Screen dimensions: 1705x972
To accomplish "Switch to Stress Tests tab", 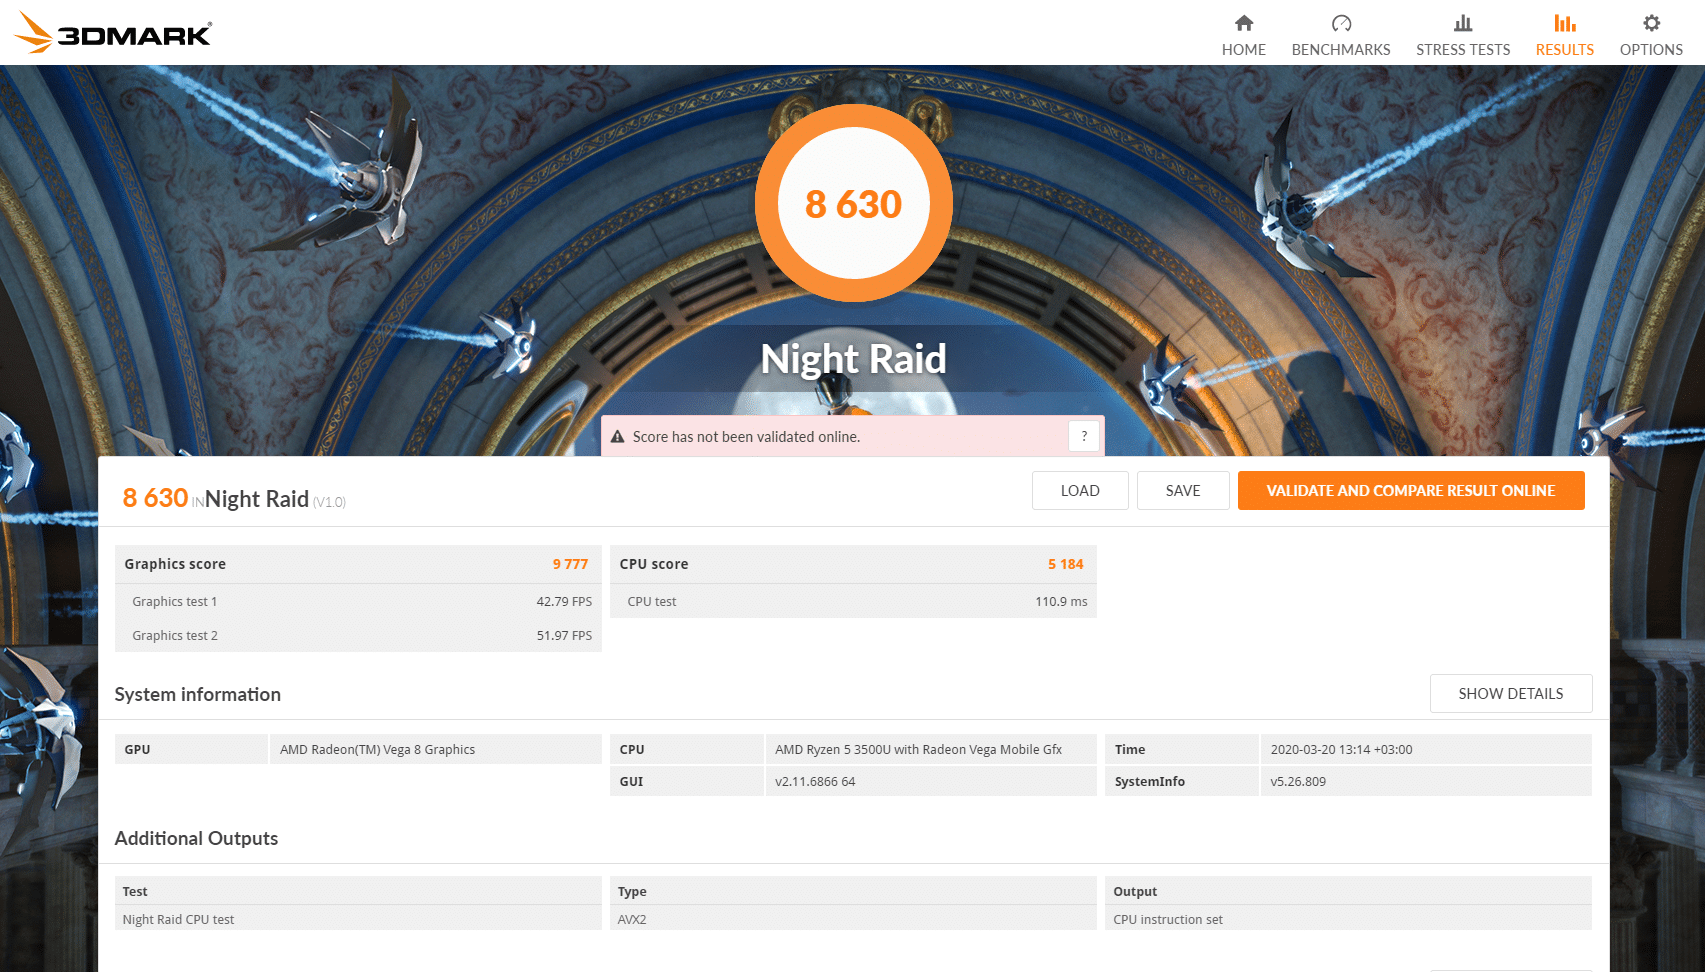I will pyautogui.click(x=1462, y=49).
